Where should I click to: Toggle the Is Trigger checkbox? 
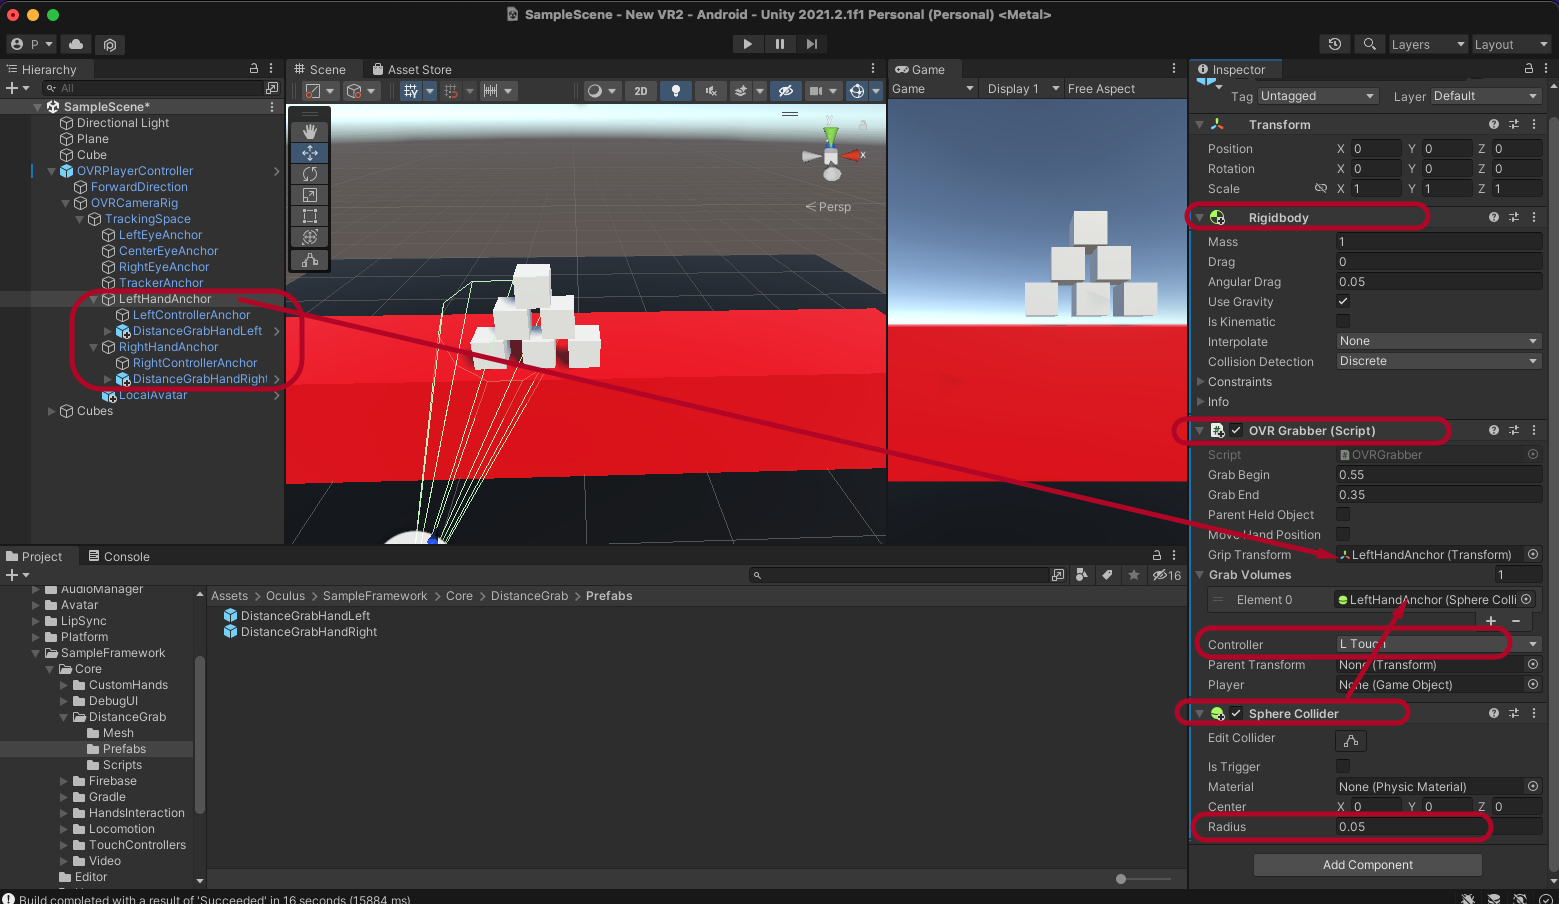click(1343, 766)
